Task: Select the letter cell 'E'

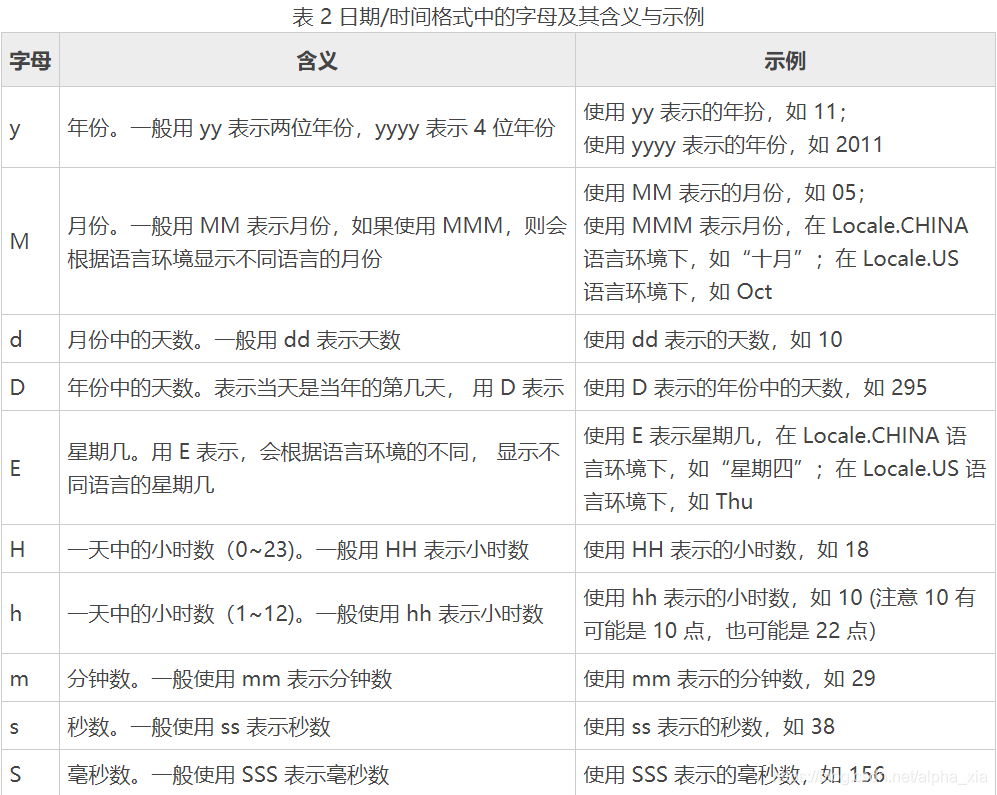Action: [x=30, y=468]
